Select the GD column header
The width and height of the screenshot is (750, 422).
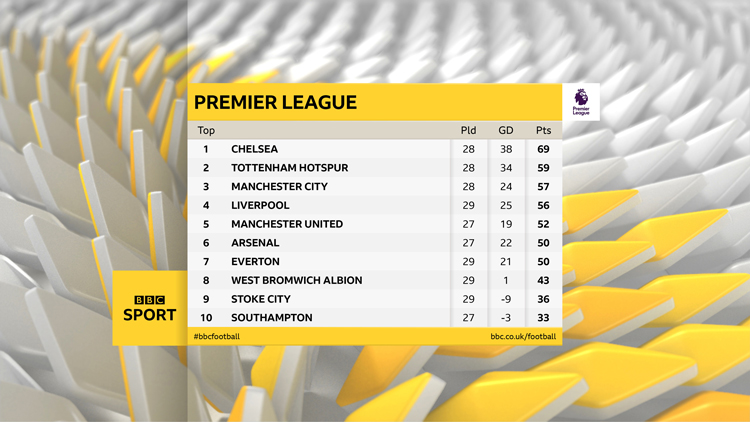(x=506, y=130)
